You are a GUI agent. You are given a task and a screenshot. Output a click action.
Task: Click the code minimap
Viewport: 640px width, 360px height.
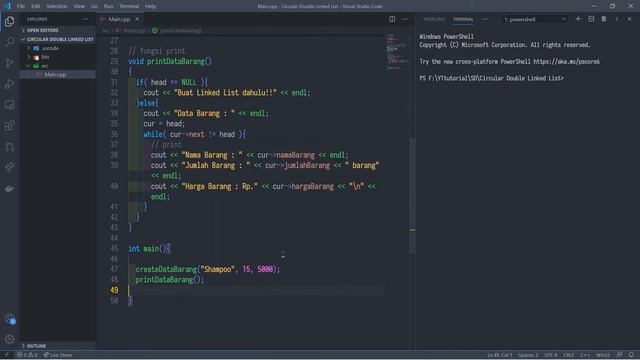pos(397,52)
